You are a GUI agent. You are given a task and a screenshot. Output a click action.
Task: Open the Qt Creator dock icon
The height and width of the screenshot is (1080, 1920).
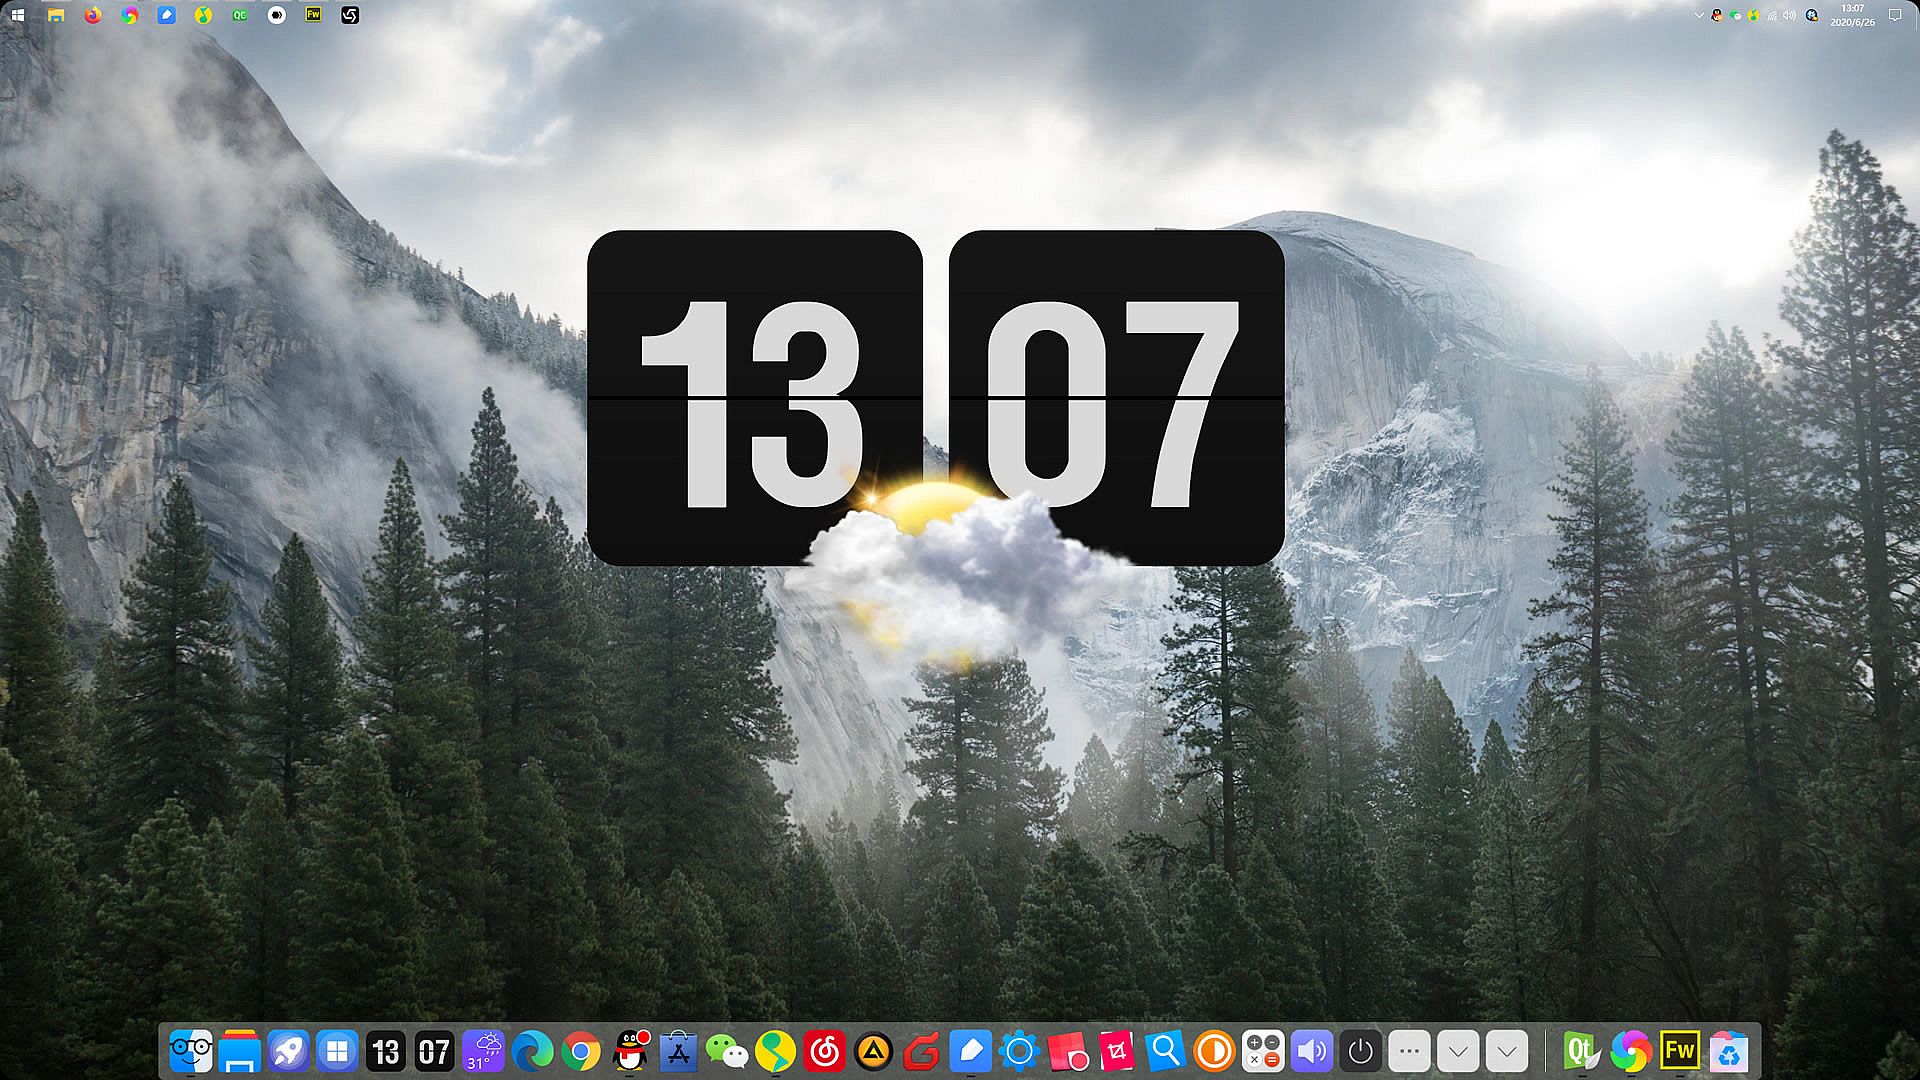[x=1581, y=1052]
